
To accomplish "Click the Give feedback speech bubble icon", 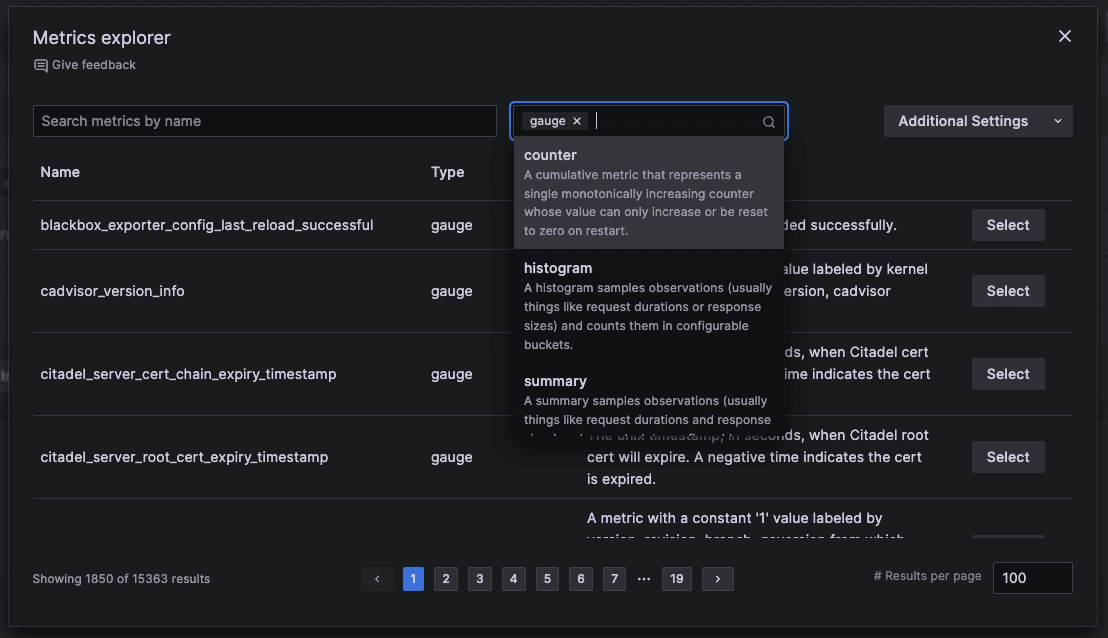I will pos(40,64).
